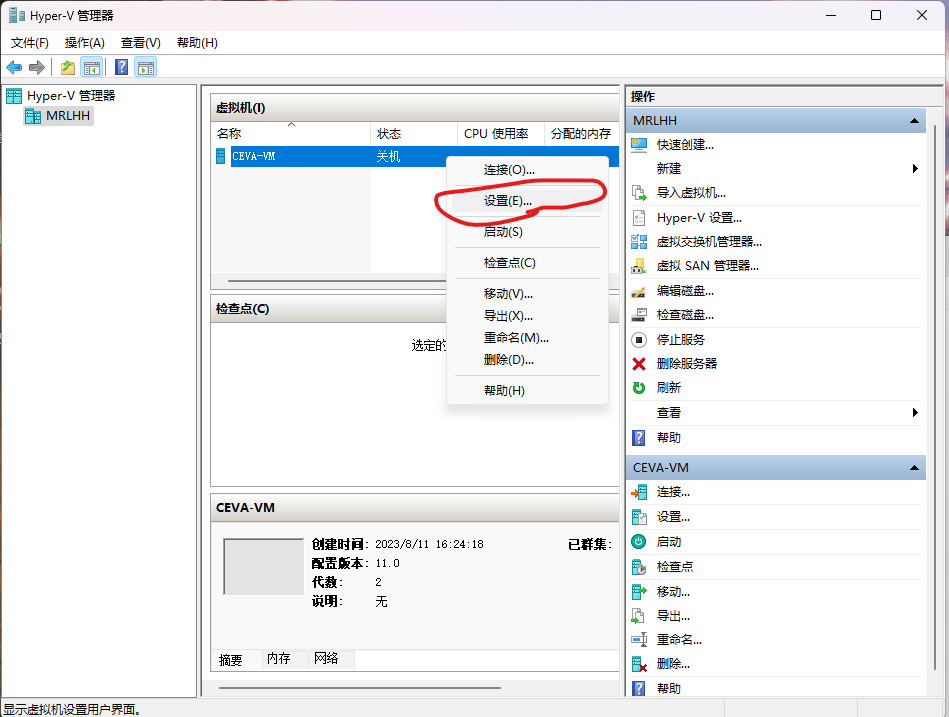
Task: Sort by the 名称 column header
Action: 291,133
